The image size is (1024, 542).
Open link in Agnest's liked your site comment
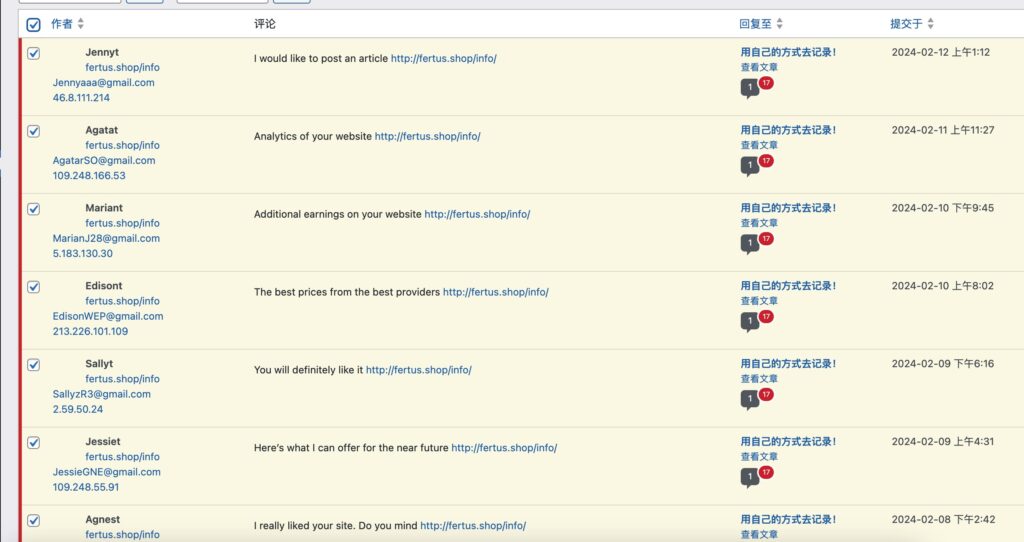[x=473, y=525]
